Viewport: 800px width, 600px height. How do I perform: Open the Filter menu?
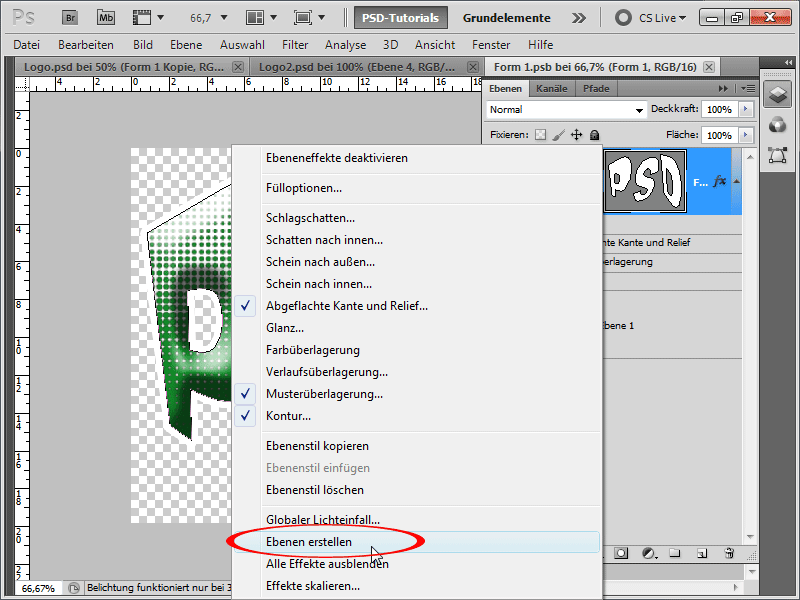click(x=295, y=45)
